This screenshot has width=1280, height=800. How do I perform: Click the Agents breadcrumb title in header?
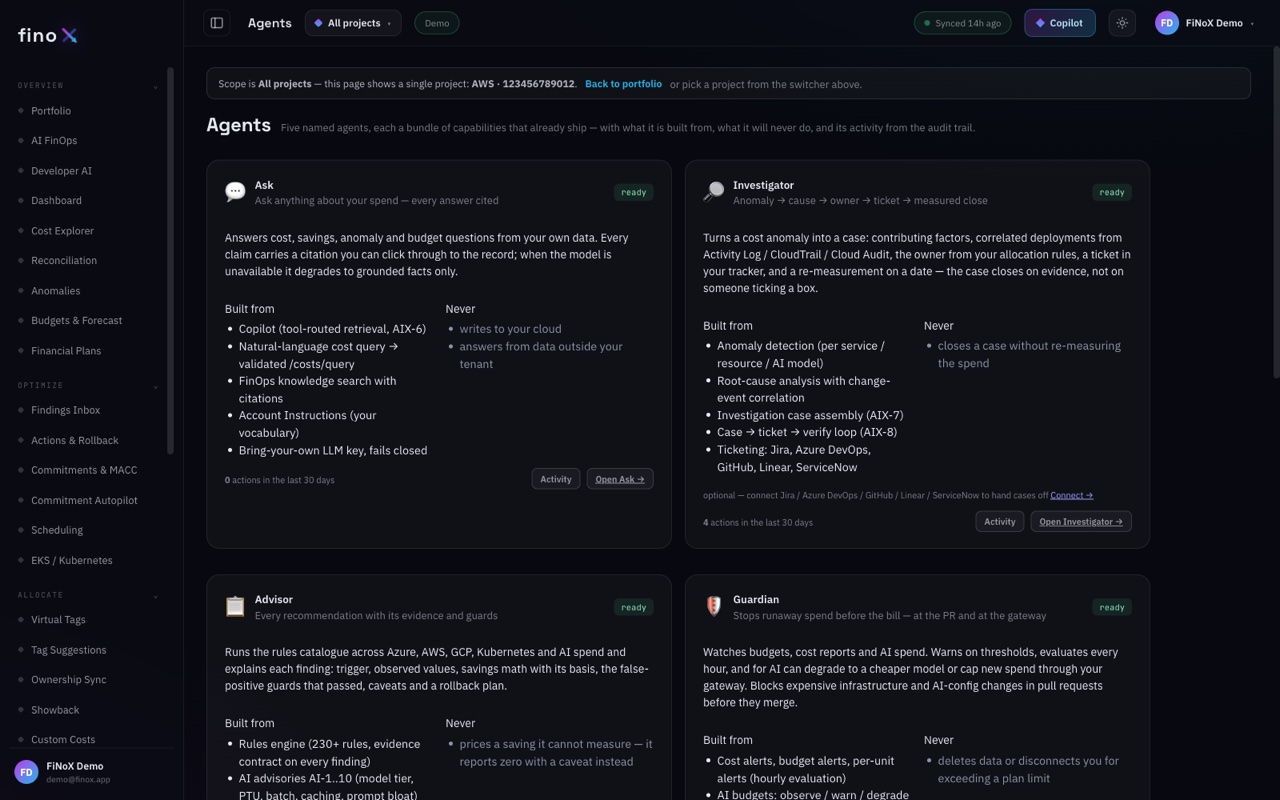point(270,23)
